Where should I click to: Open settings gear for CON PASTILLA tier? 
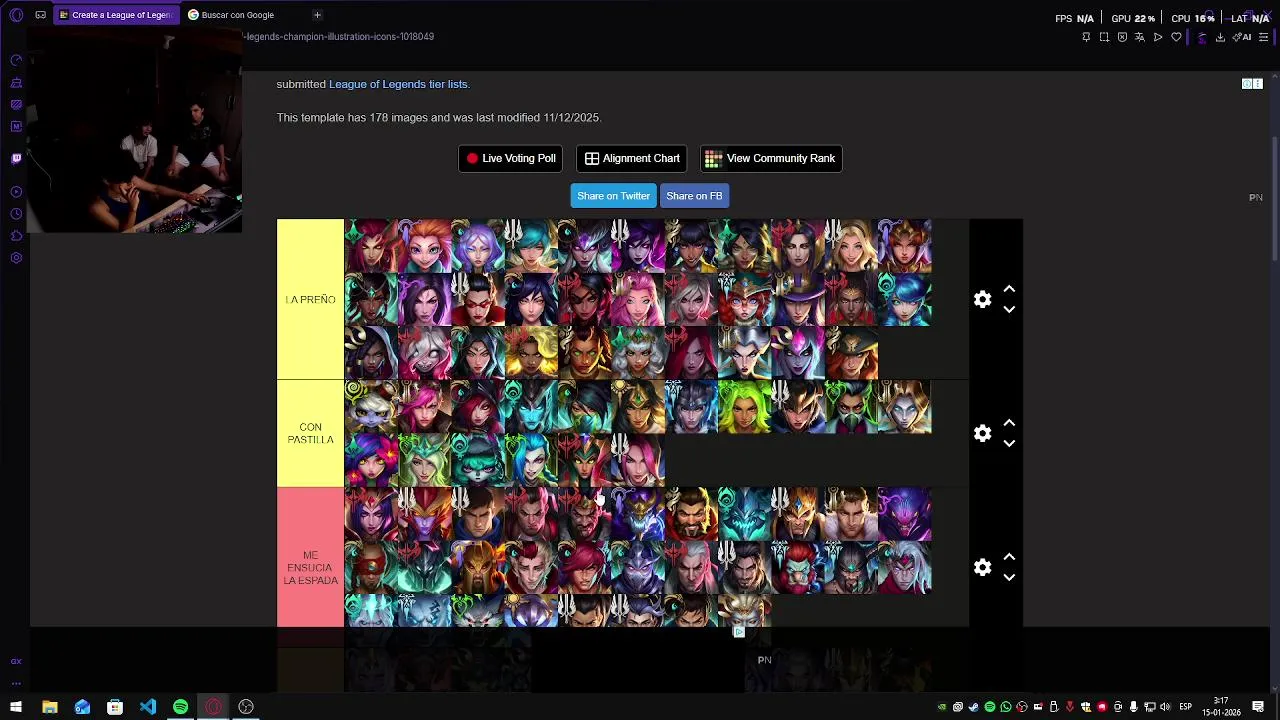982,433
